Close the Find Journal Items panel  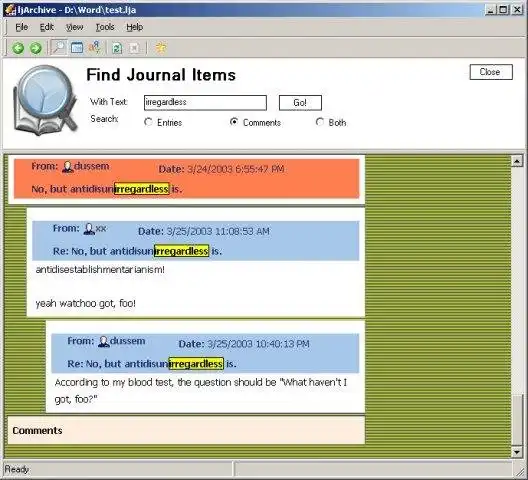tap(491, 72)
